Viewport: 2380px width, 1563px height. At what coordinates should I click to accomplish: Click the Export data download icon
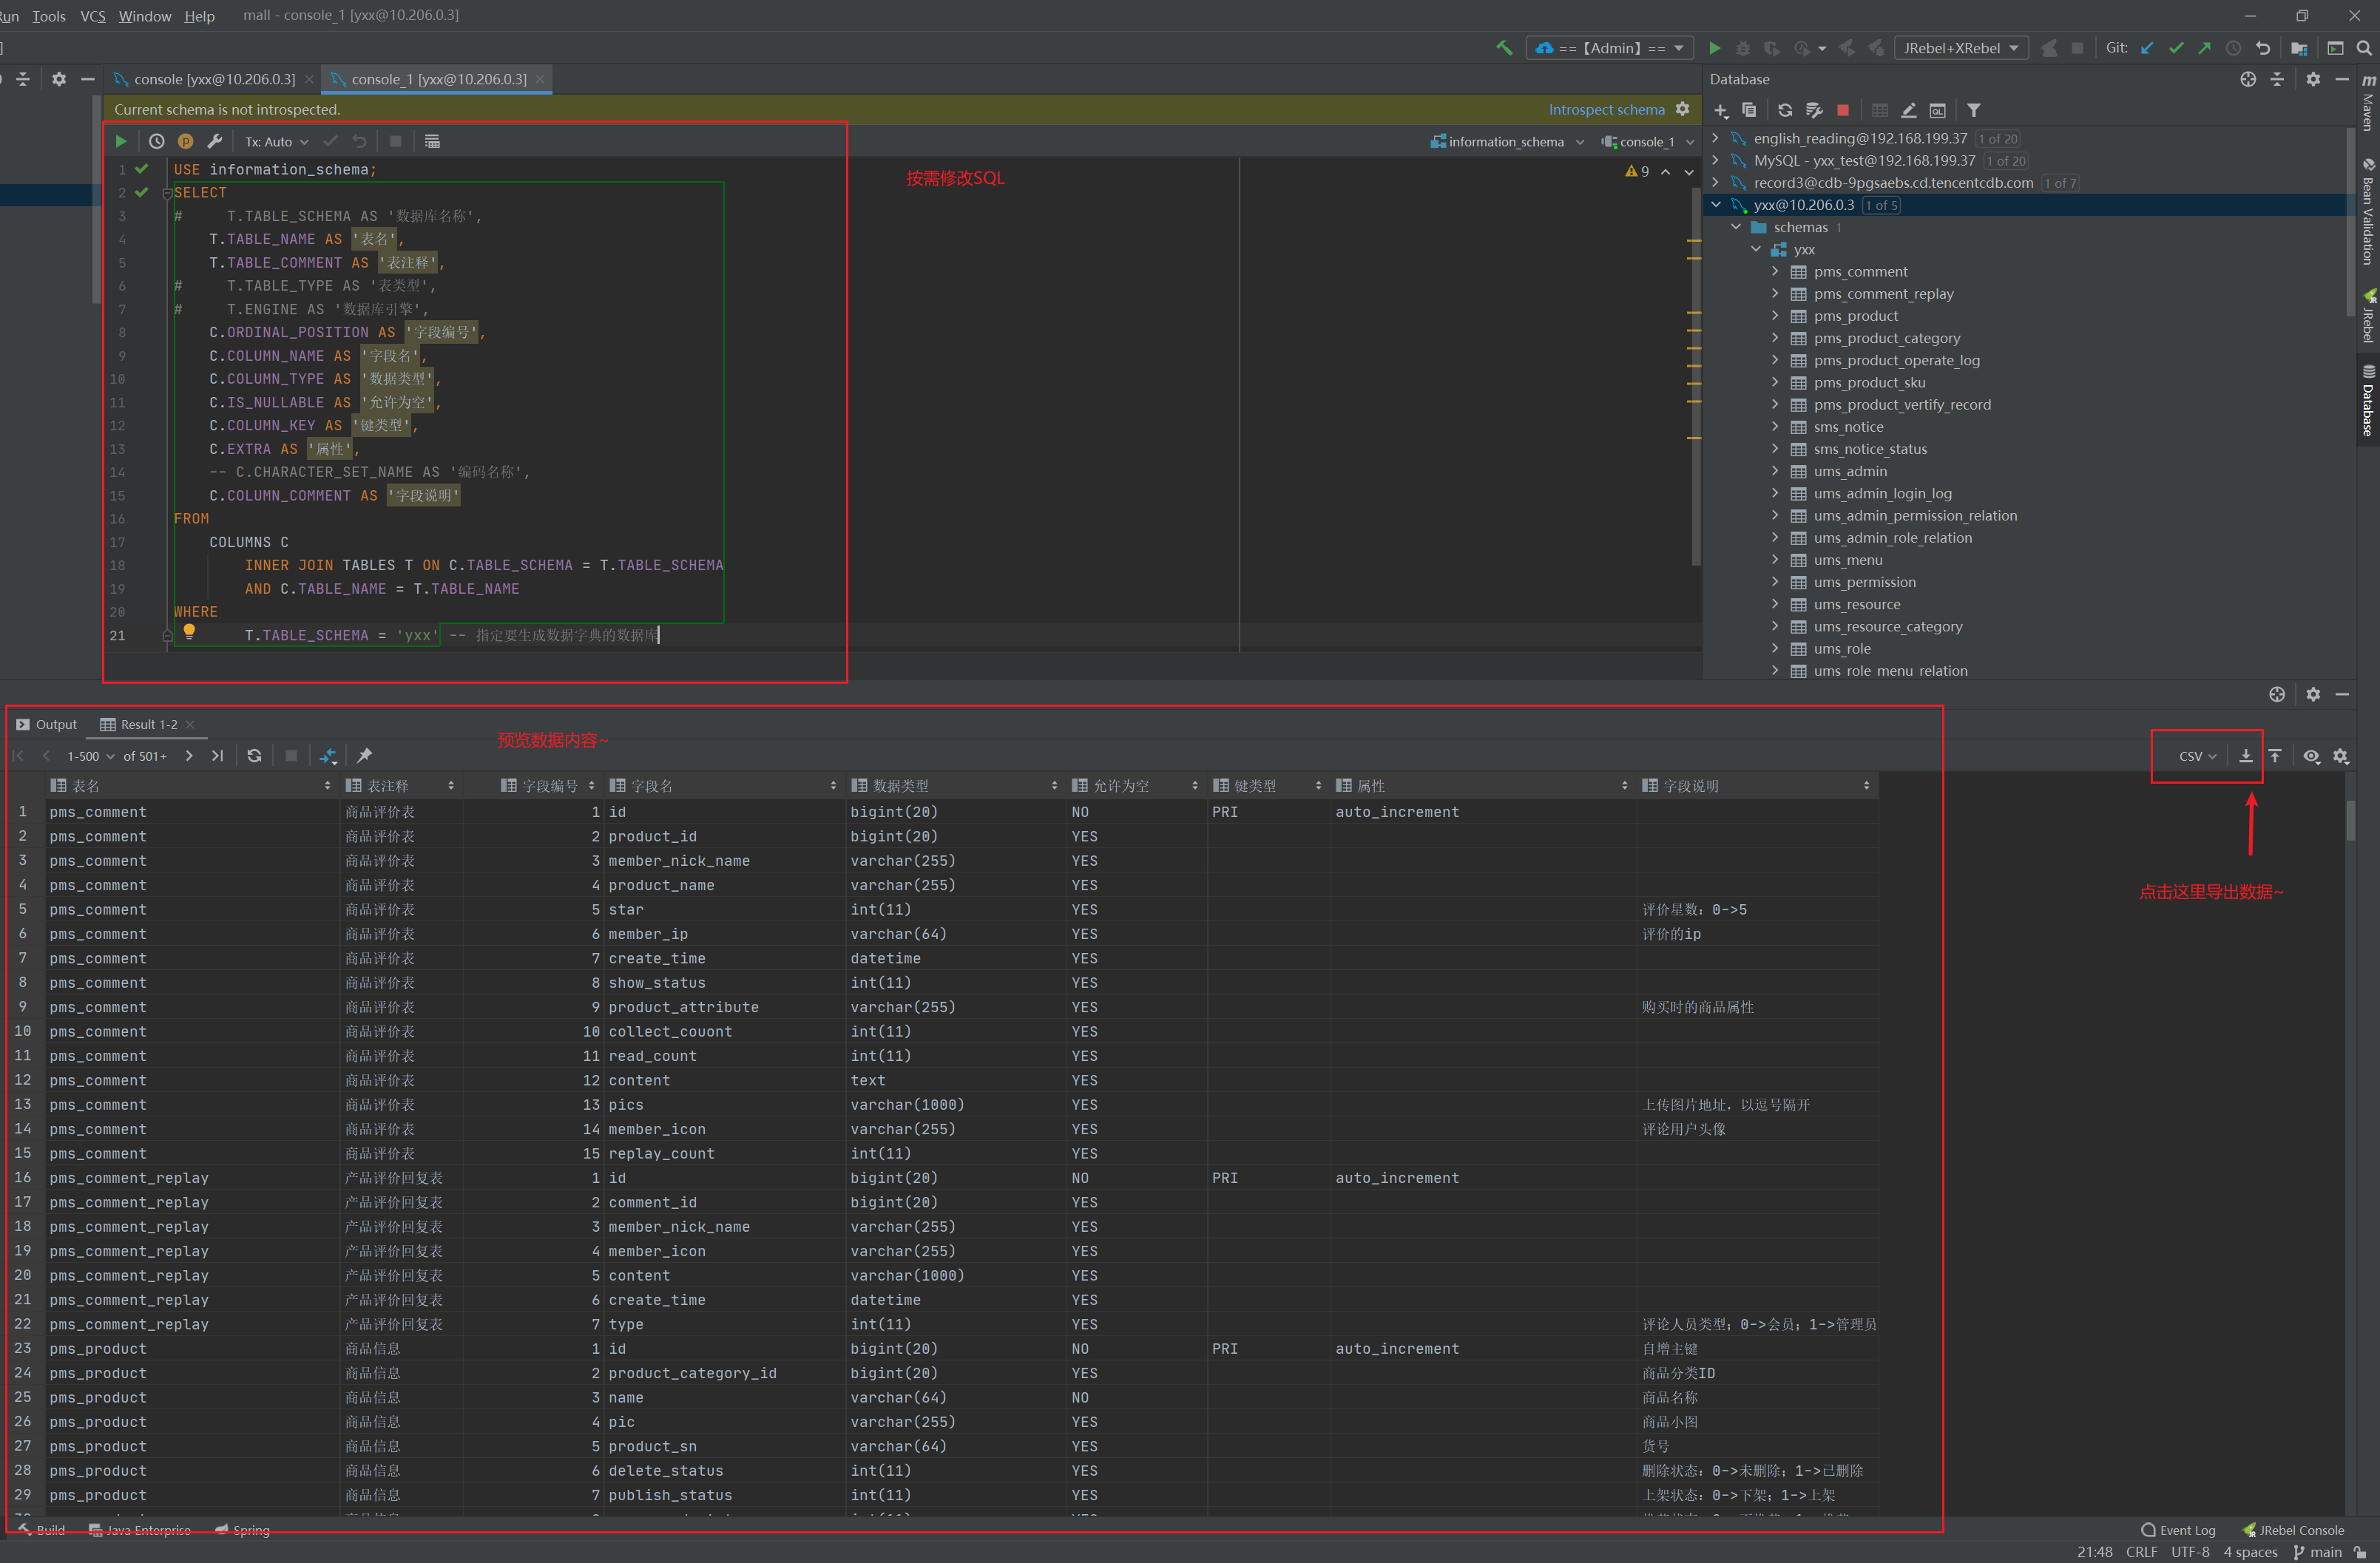click(x=2246, y=756)
